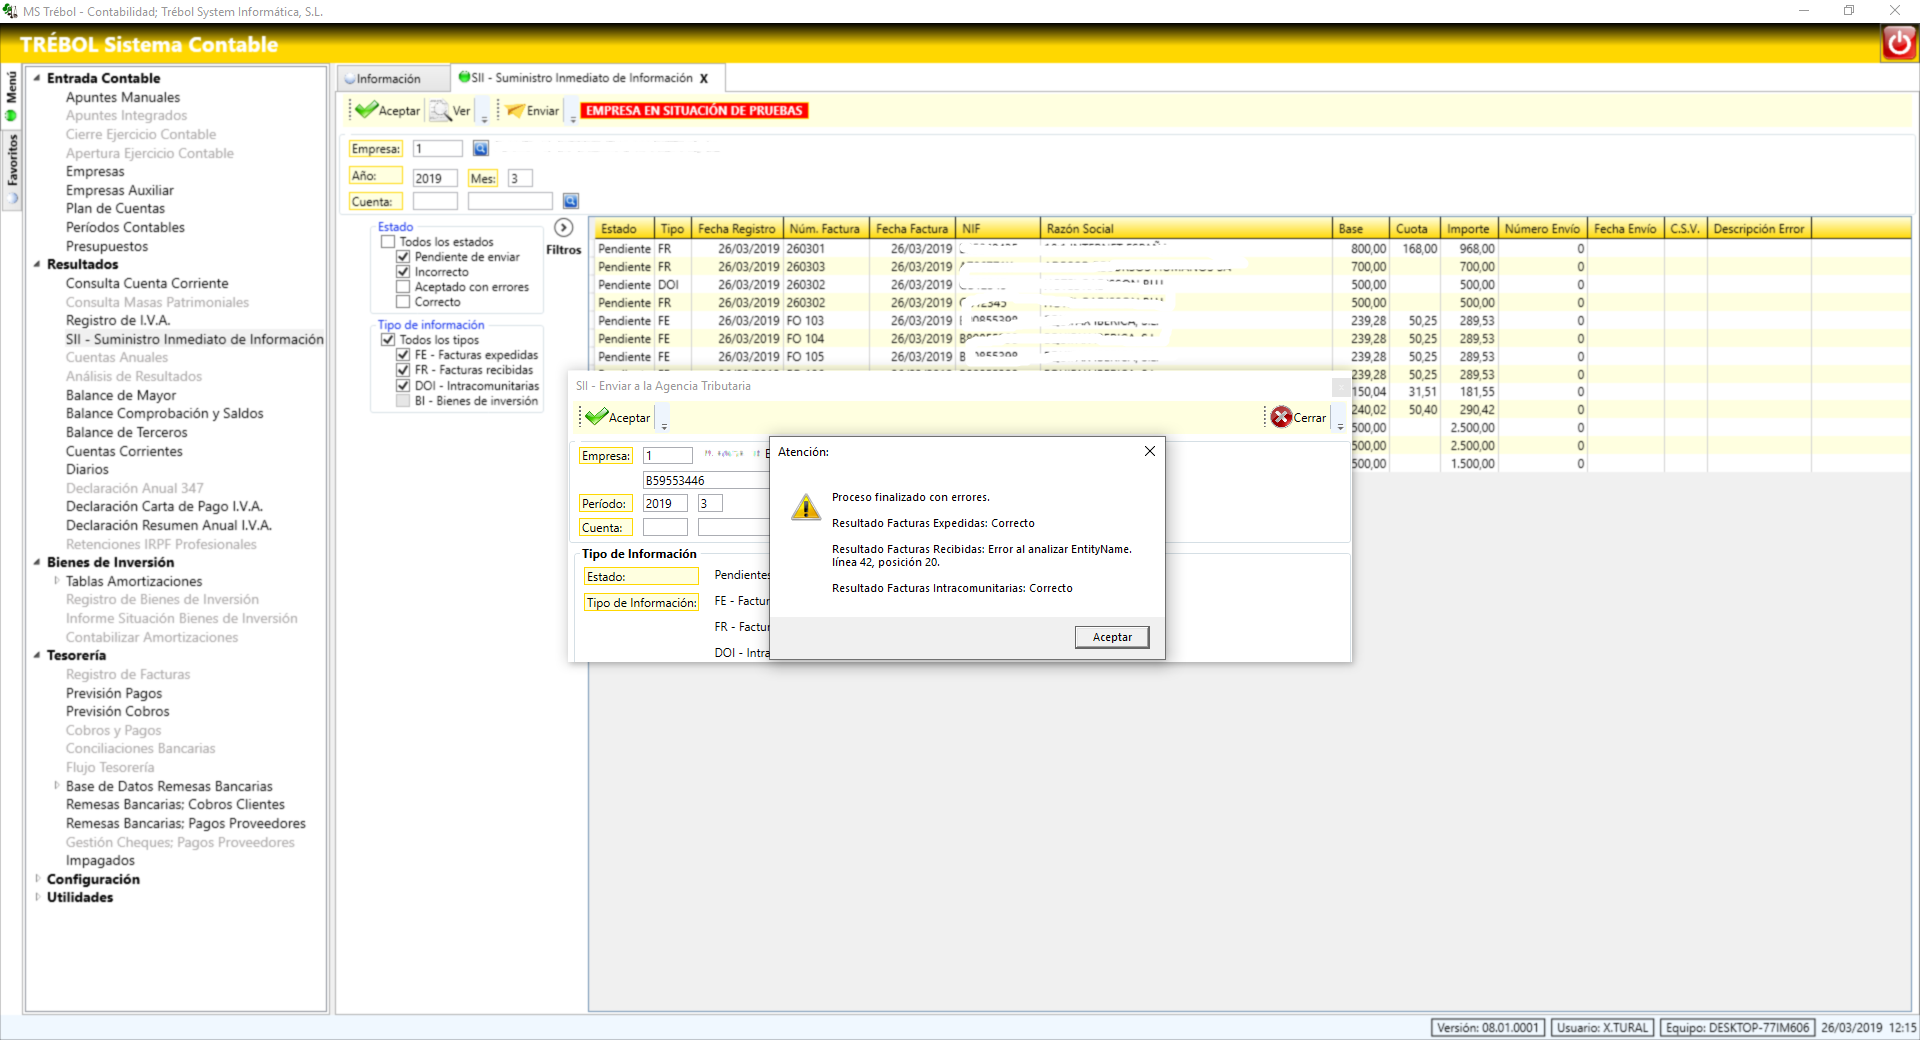Open Previsión Pagos

click(x=114, y=693)
